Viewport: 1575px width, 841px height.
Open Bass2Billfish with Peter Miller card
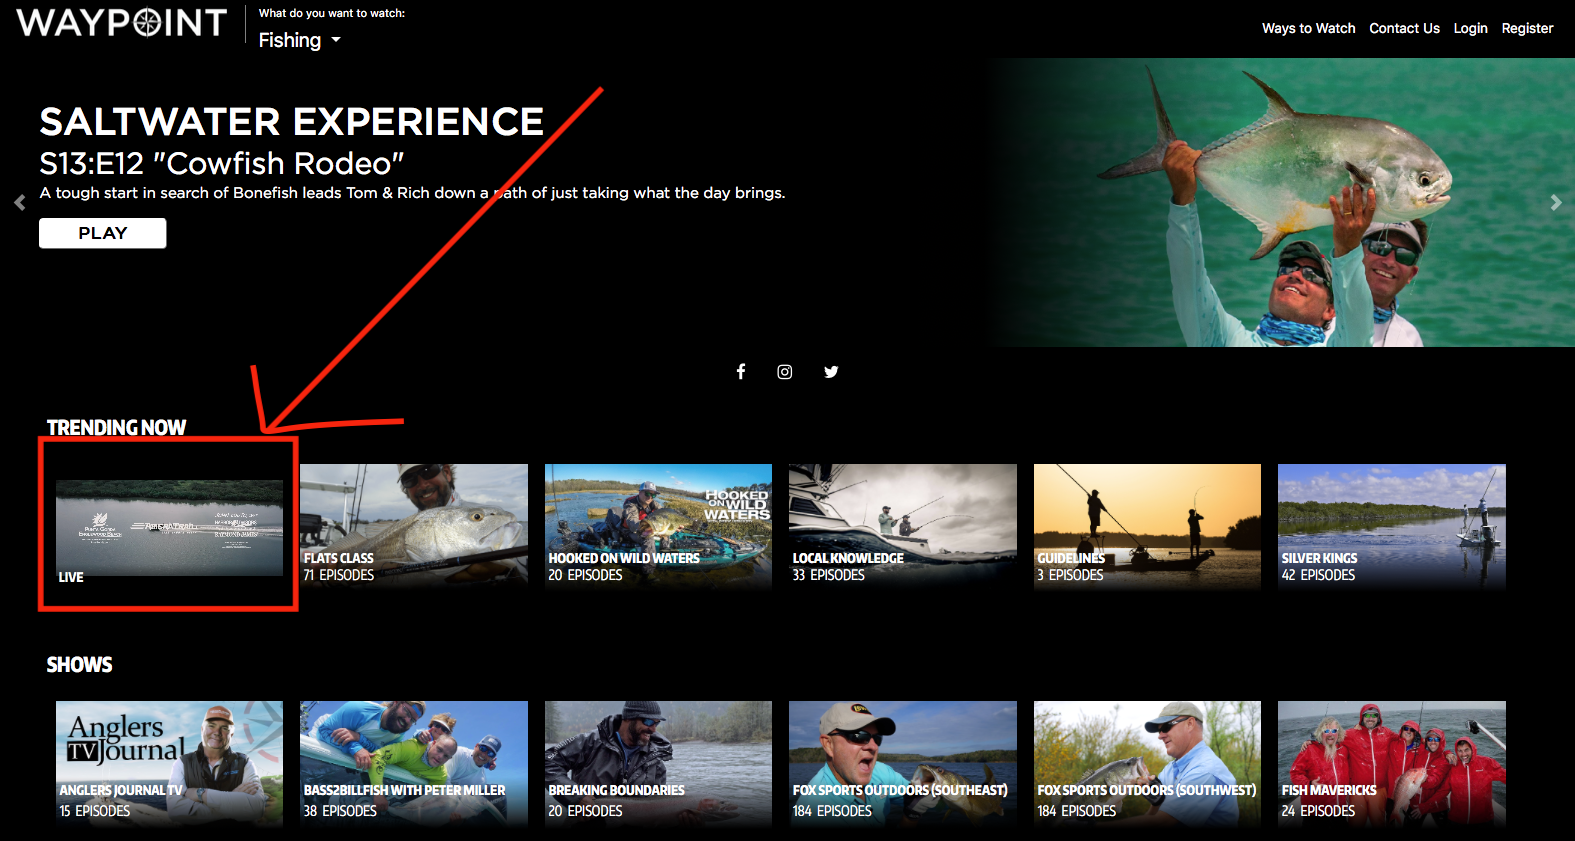[414, 764]
